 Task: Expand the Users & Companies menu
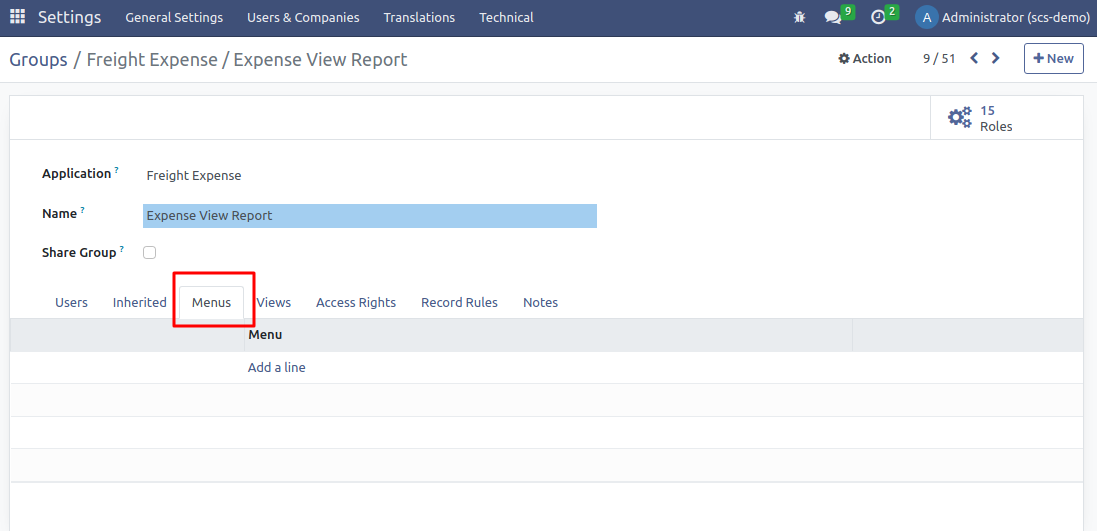click(303, 17)
